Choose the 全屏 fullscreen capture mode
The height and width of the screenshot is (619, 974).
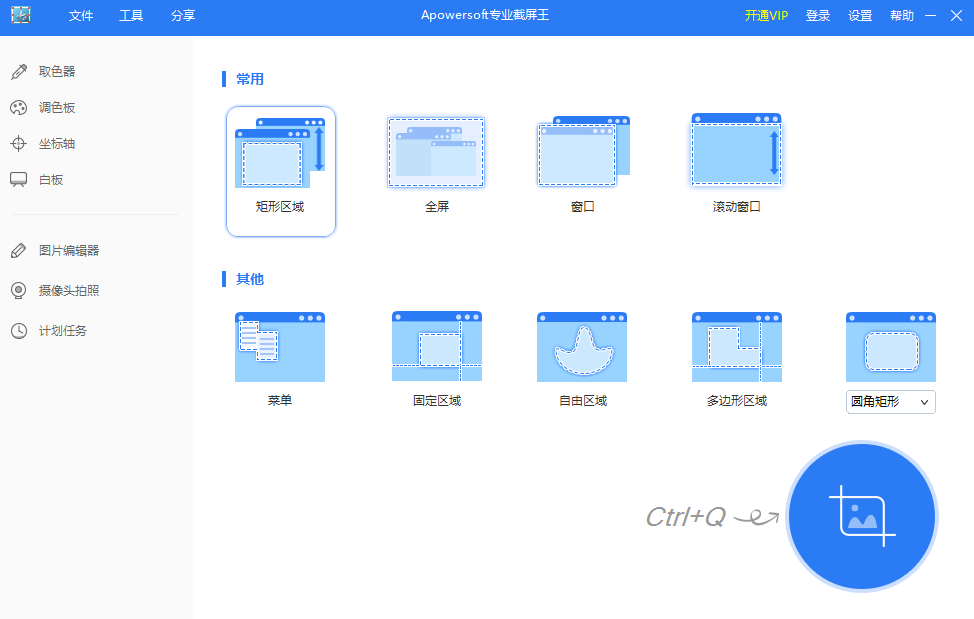[436, 152]
